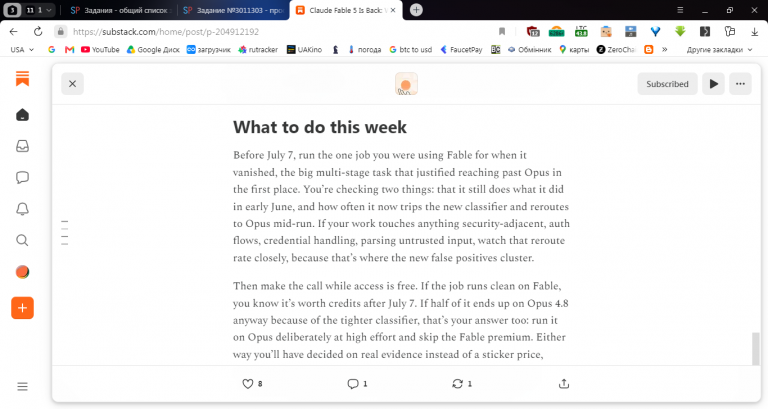Screen dimensions: 768x409
Task: Open the inbox icon in sidebar
Action: (23, 146)
